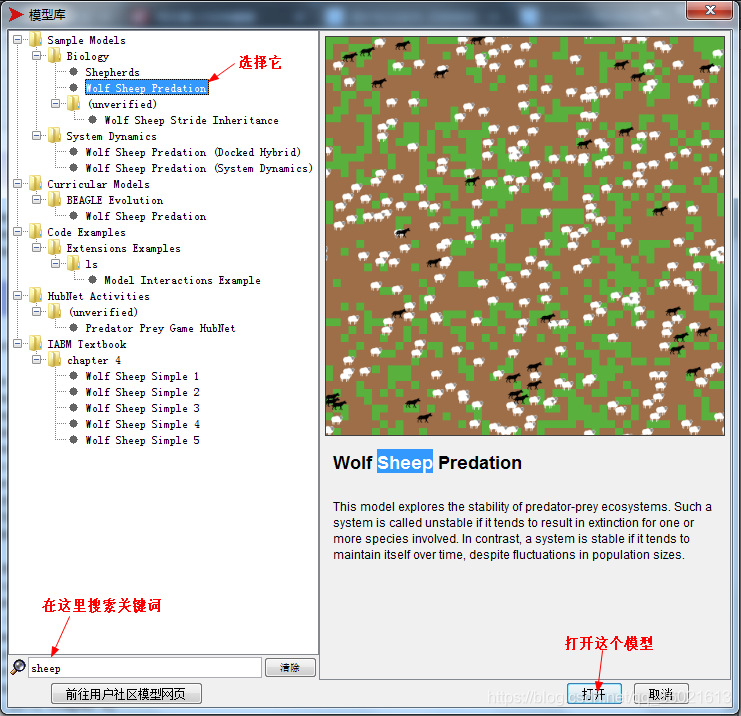The height and width of the screenshot is (716, 741).
Task: Collapse the Curricular Models tree node
Action: click(17, 183)
